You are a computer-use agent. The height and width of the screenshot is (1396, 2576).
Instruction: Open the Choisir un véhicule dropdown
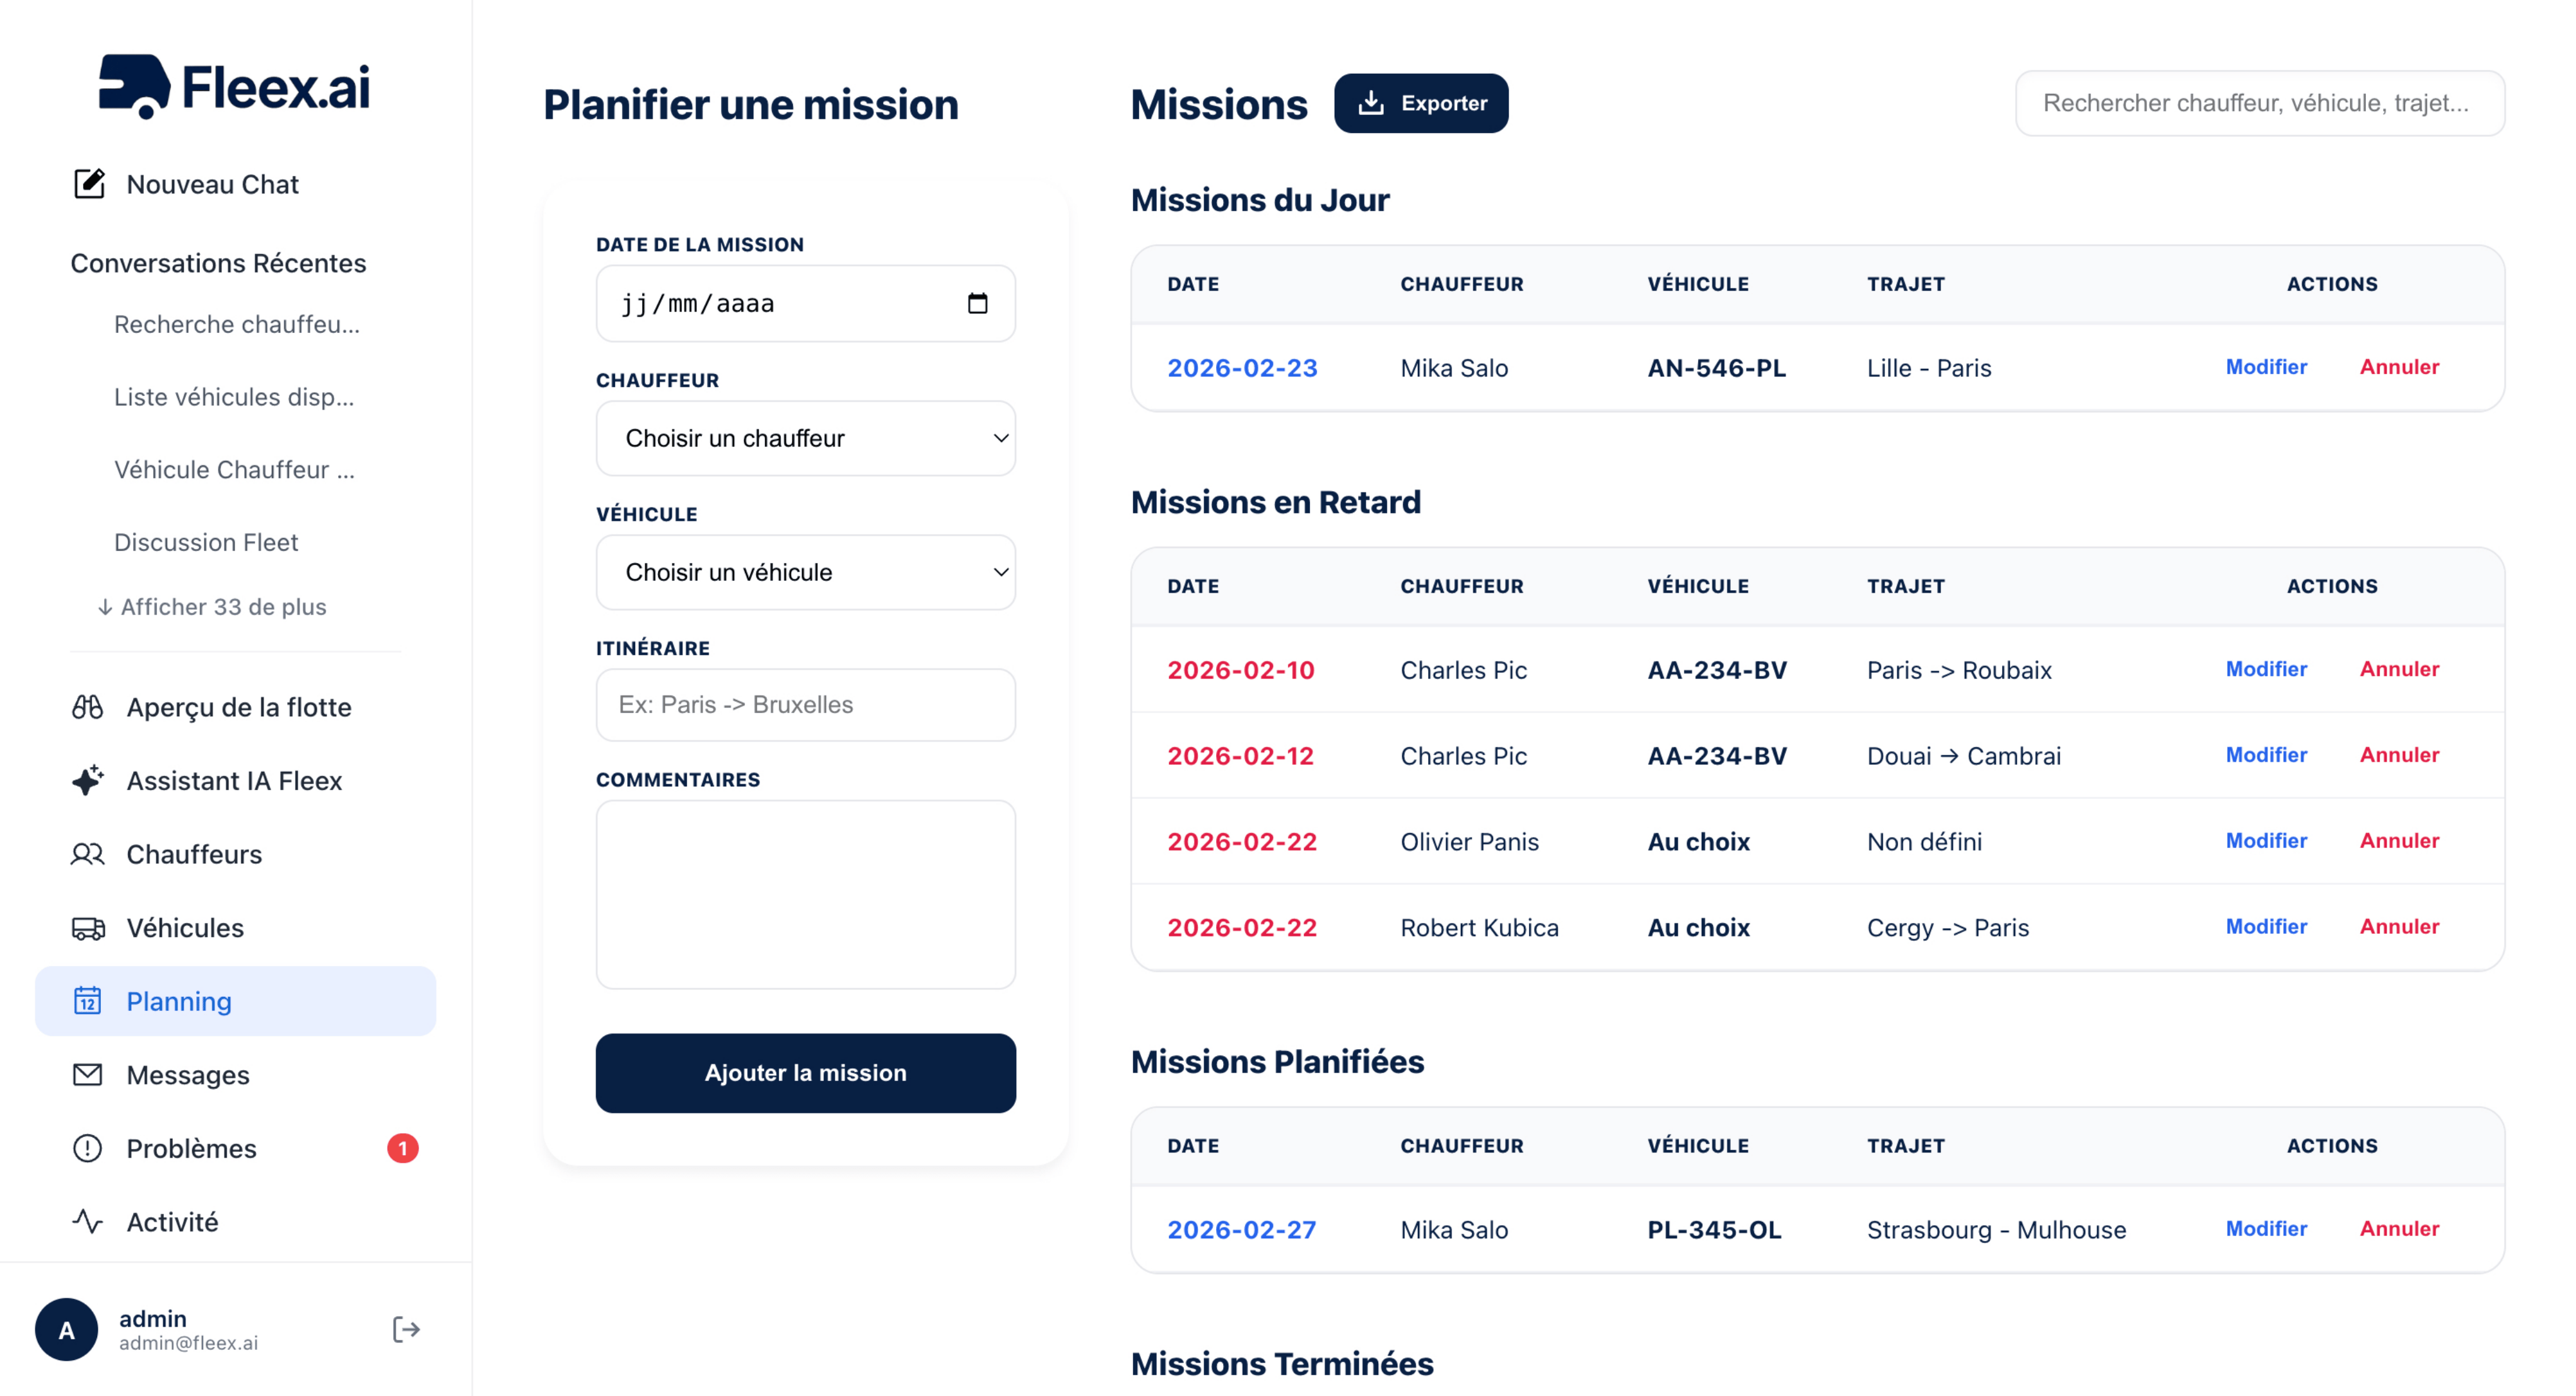pos(805,571)
